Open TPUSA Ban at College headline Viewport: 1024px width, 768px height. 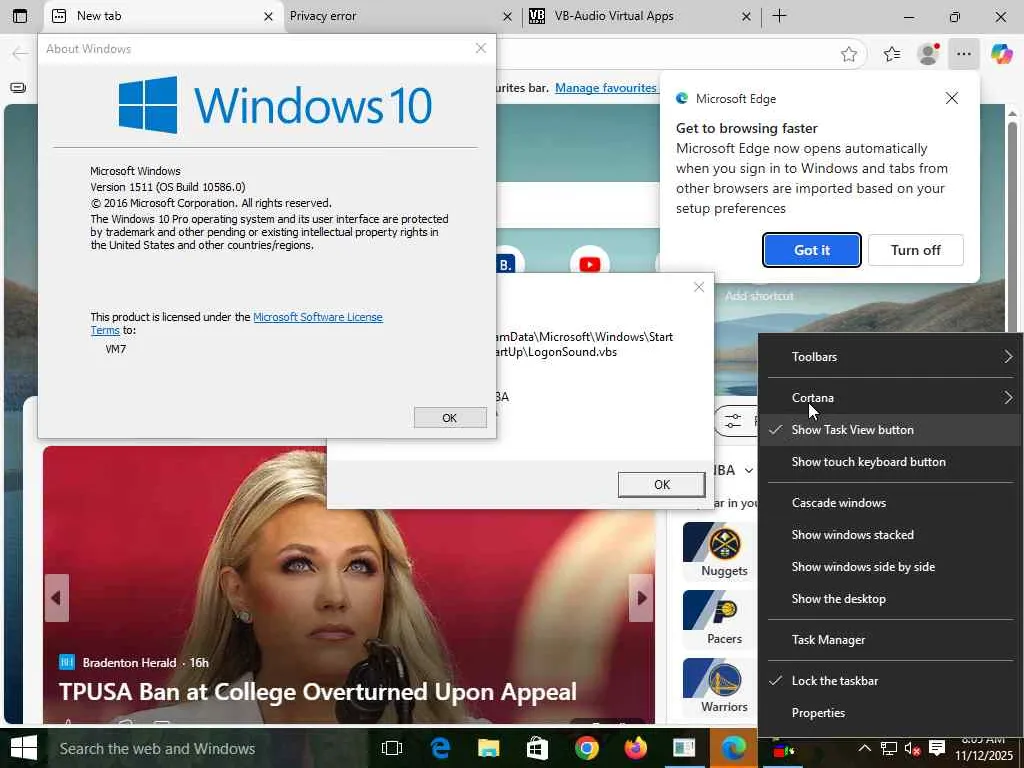[x=317, y=692]
